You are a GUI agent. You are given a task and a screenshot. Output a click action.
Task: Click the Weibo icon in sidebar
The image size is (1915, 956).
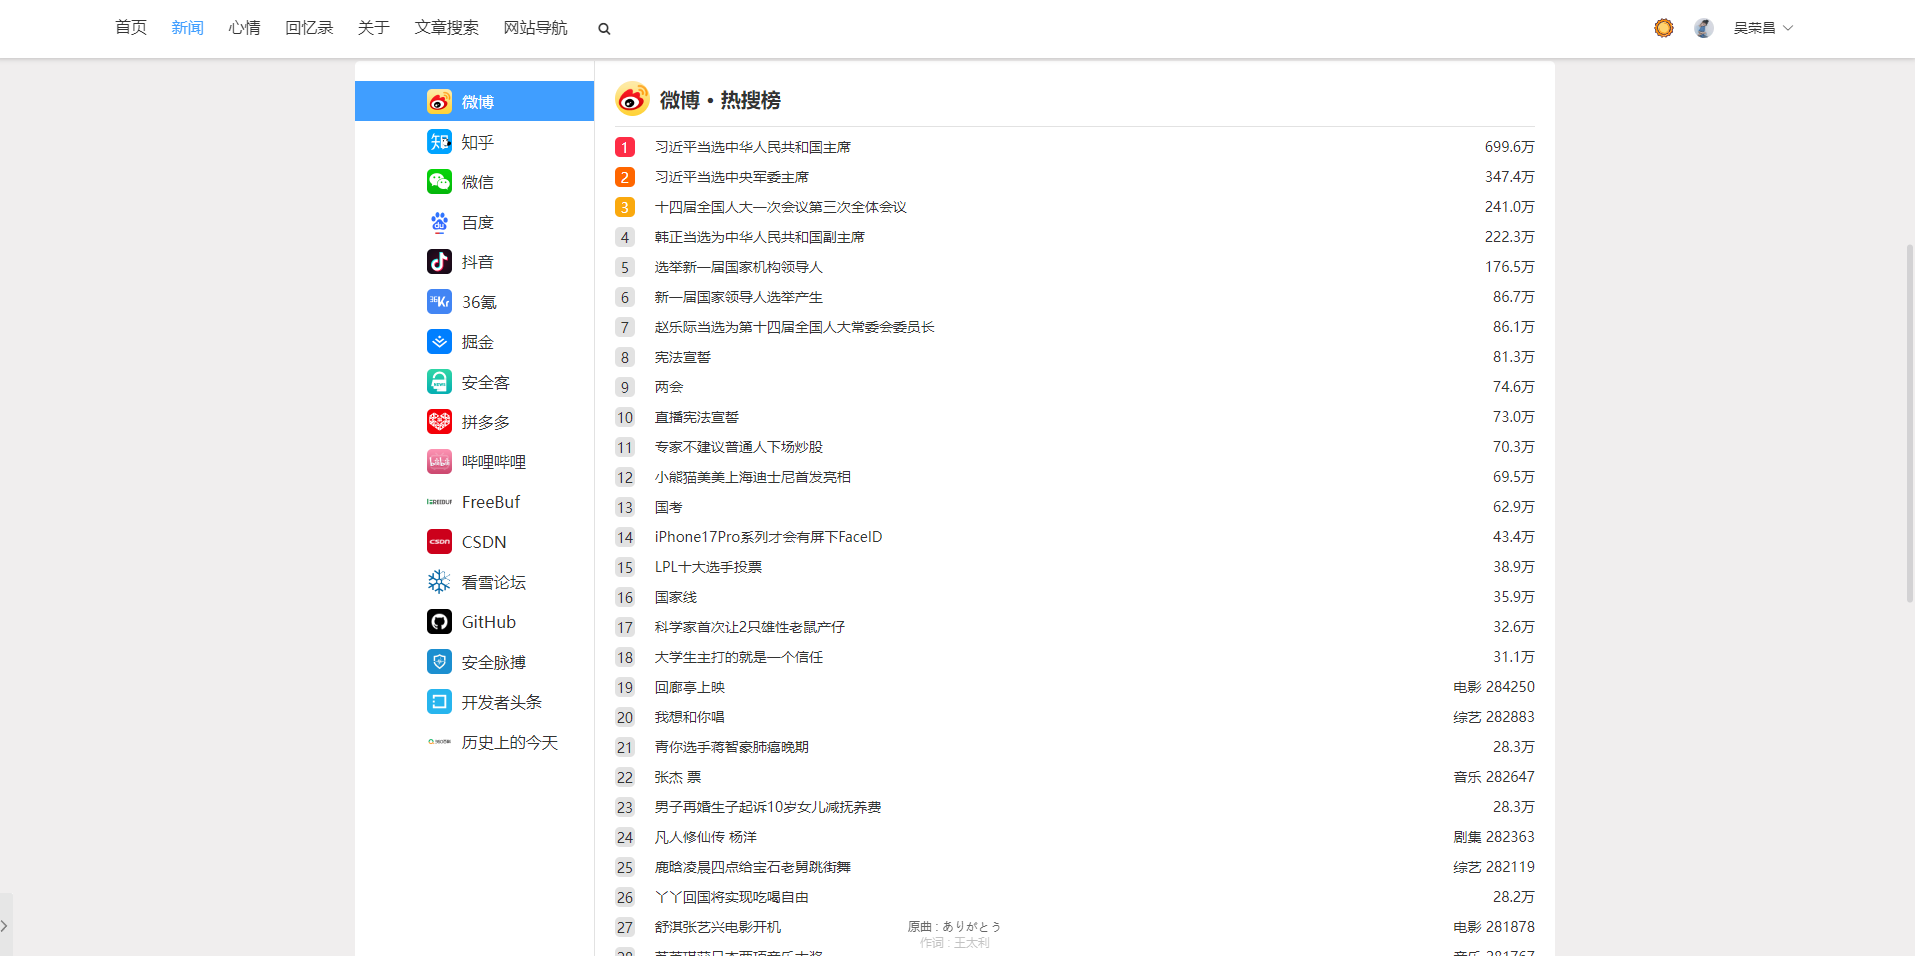click(439, 102)
